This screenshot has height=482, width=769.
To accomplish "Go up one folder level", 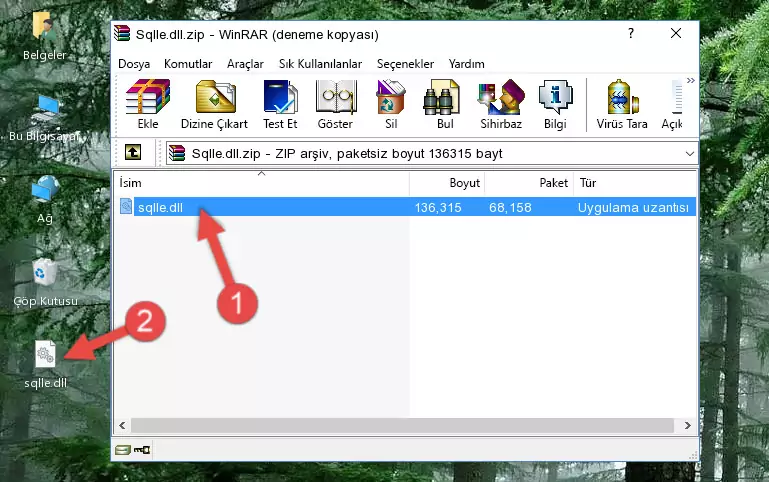I will (x=133, y=152).
